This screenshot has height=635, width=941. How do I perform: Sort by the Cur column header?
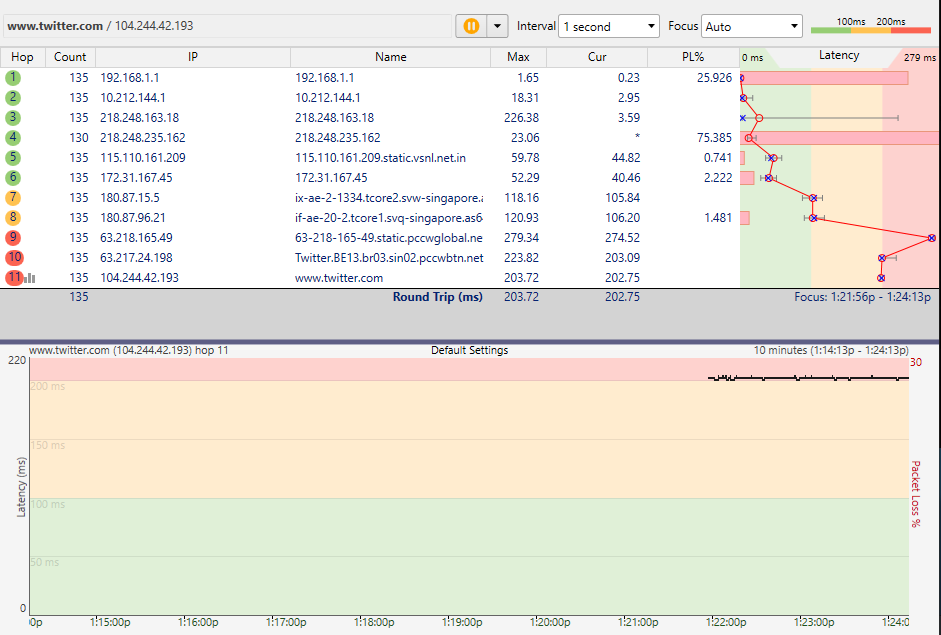coord(597,57)
